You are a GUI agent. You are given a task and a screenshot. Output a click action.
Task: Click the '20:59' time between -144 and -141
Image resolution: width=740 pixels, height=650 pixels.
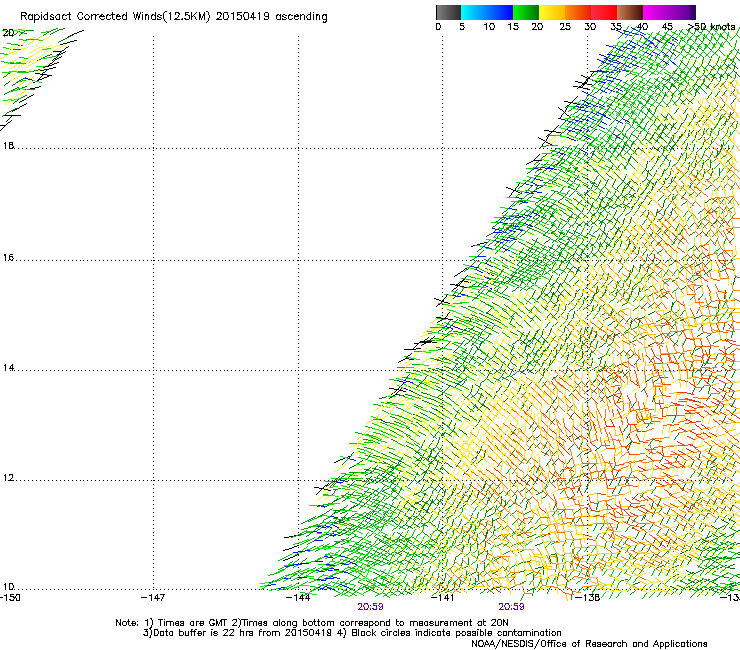pos(370,607)
